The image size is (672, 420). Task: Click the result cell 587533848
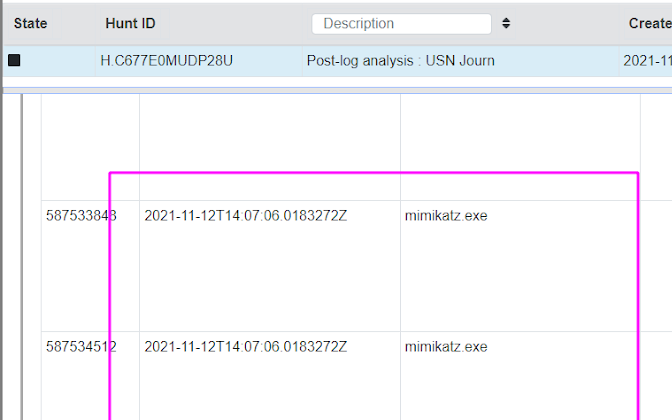pos(81,215)
